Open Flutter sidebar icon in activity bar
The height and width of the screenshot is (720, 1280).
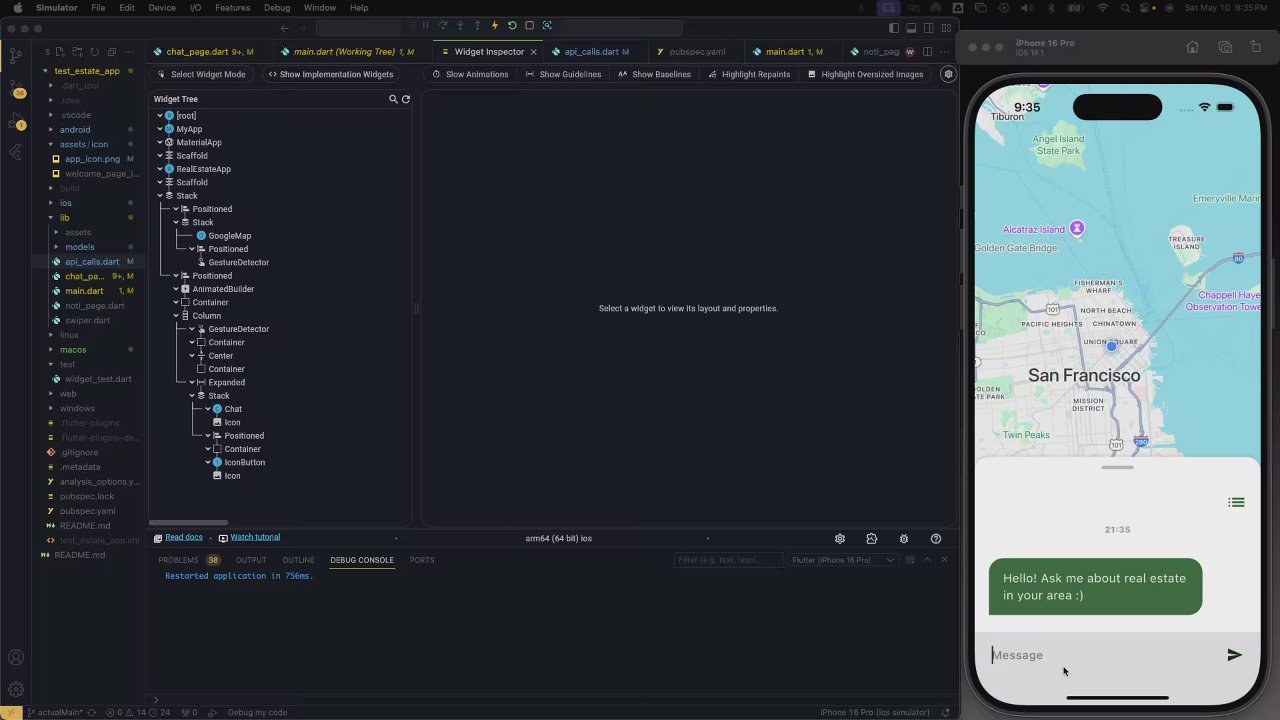coord(16,152)
